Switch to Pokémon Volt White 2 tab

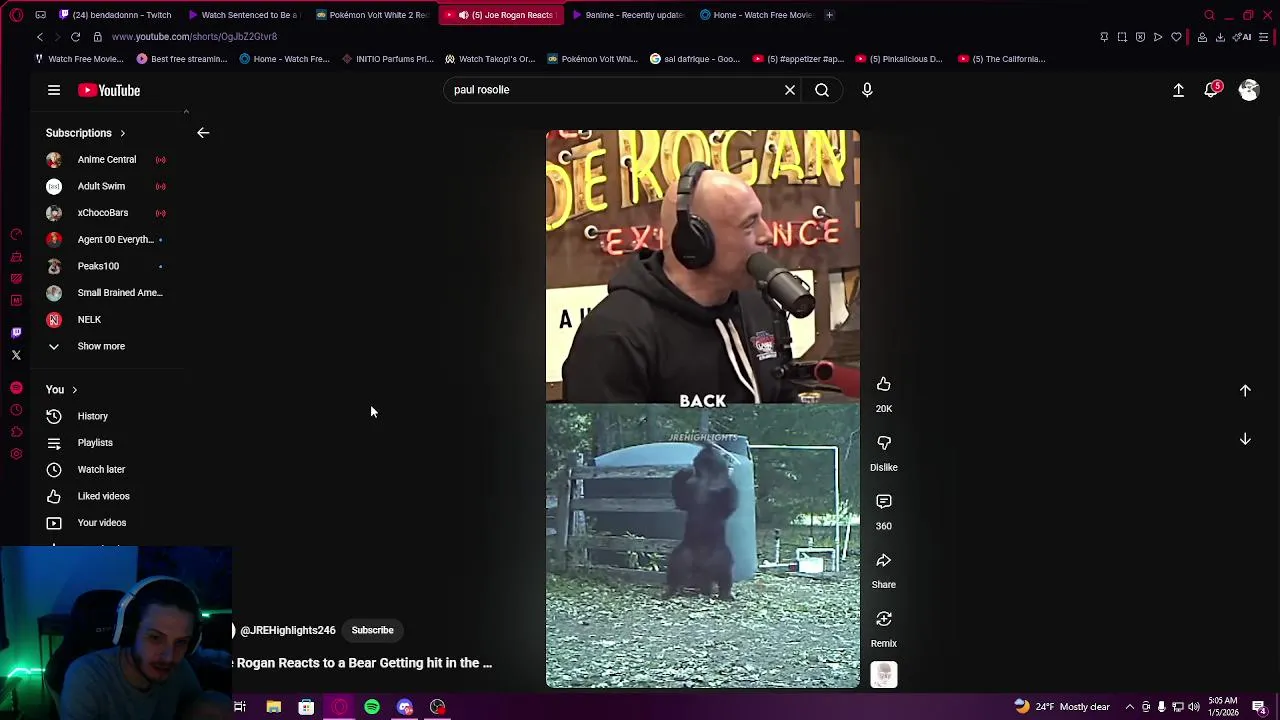(371, 15)
